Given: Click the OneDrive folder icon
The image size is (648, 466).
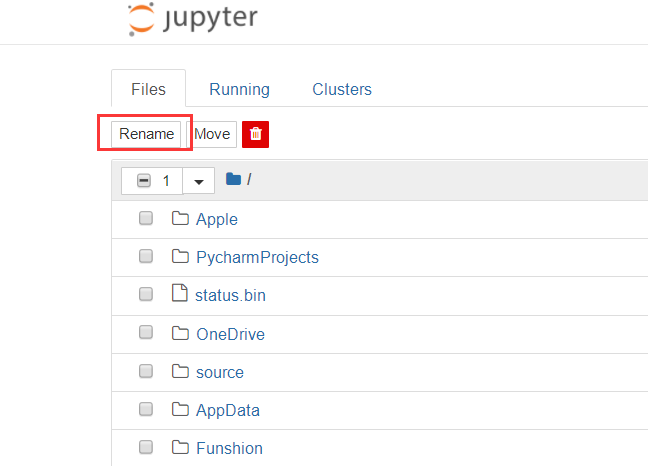Looking at the screenshot, I should click(180, 333).
